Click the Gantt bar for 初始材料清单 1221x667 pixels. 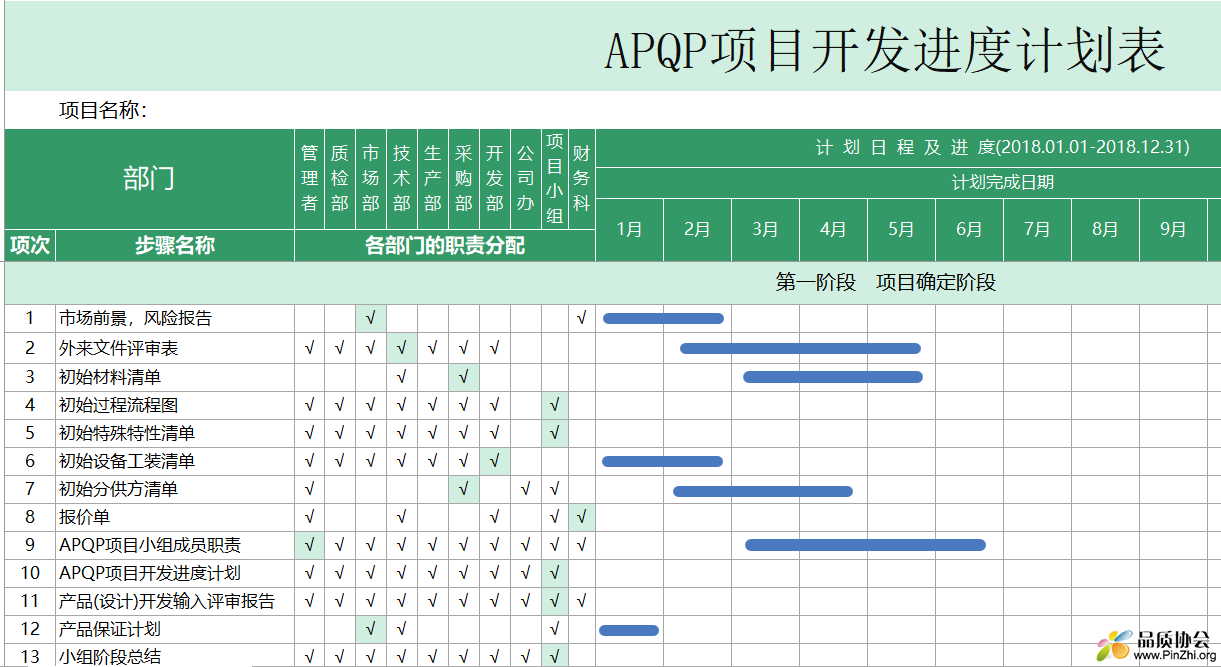pos(833,377)
